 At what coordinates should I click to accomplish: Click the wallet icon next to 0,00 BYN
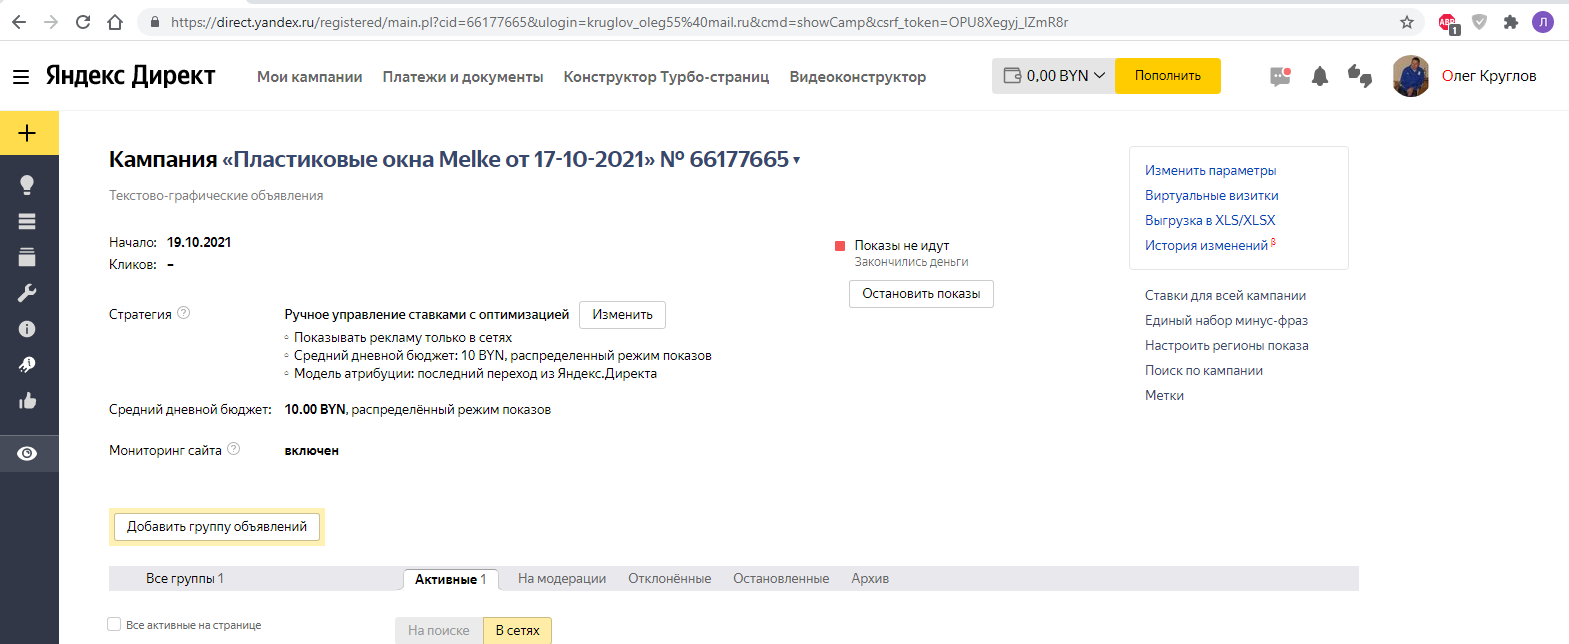[x=1012, y=76]
